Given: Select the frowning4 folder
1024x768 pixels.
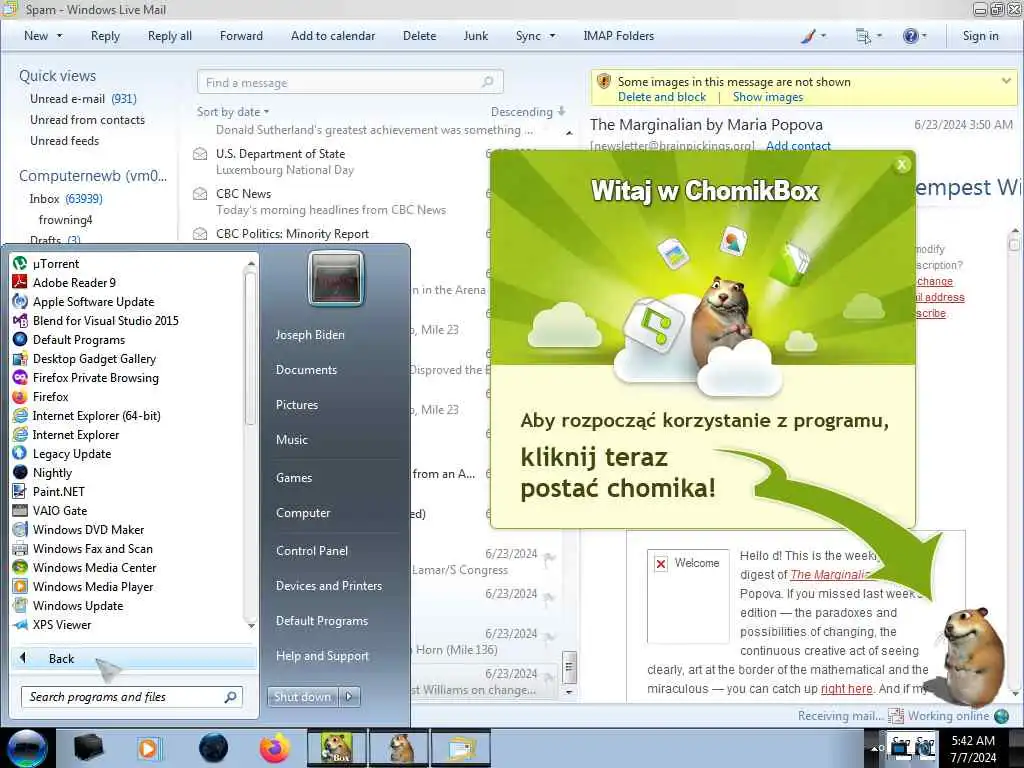Looking at the screenshot, I should (x=65, y=219).
